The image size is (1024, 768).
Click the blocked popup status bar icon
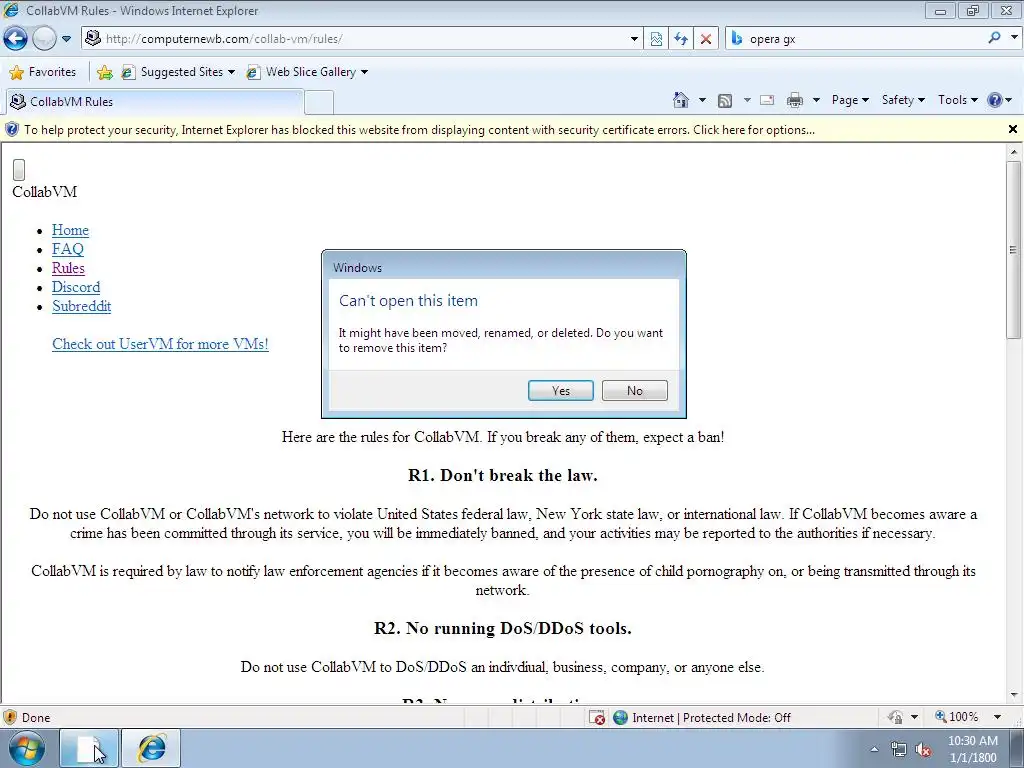click(x=597, y=718)
